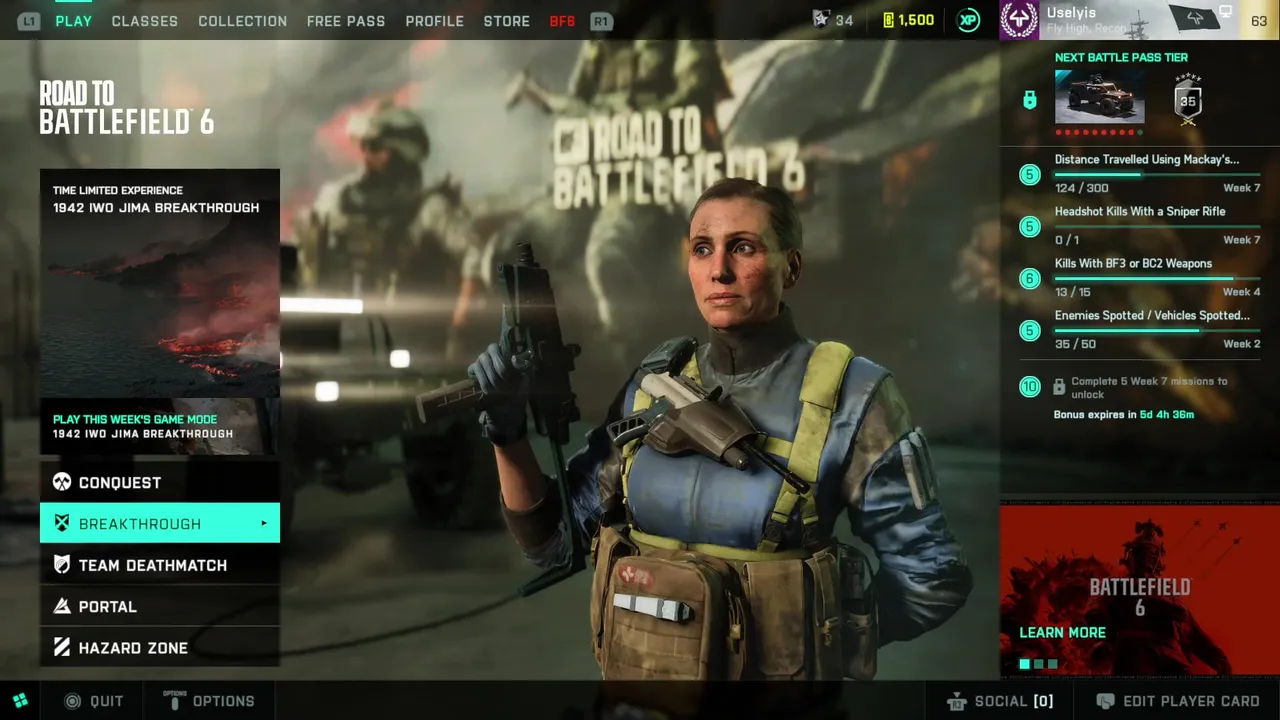This screenshot has width=1280, height=720.
Task: Click the second carousel dot on promo banner
Action: click(x=1038, y=664)
